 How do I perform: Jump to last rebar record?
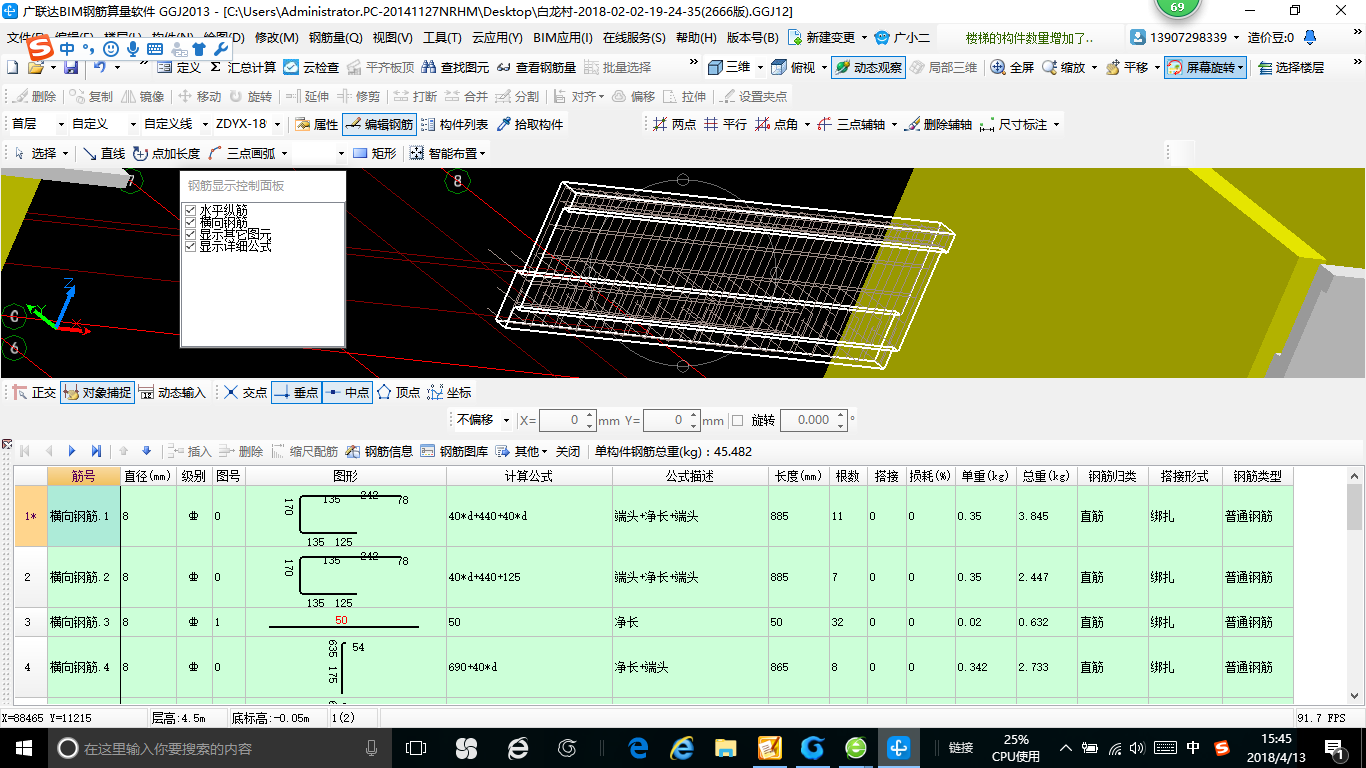[x=96, y=451]
